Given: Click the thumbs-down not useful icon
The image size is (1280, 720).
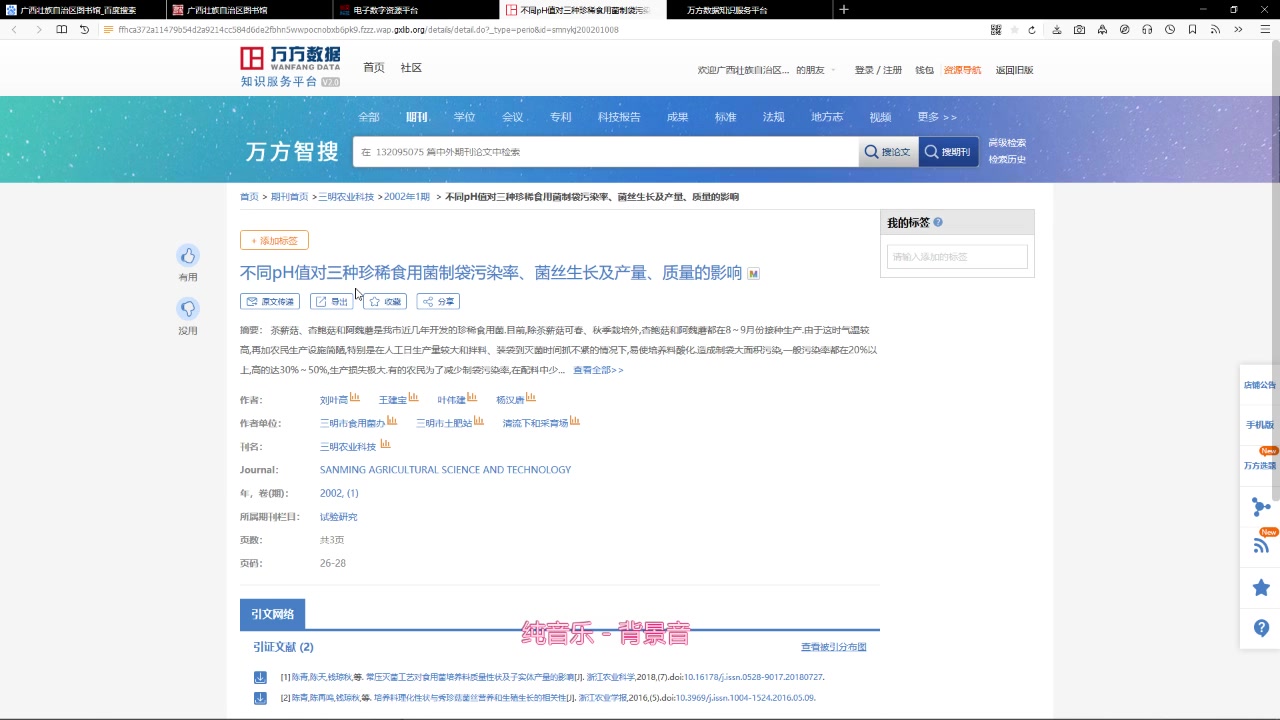Looking at the screenshot, I should click(x=188, y=309).
